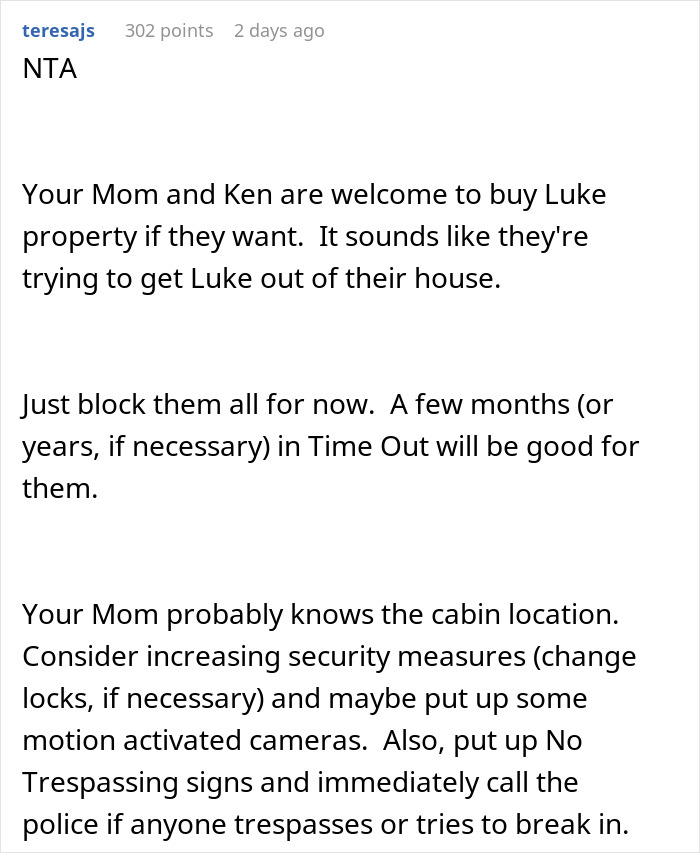Select the line Trespassing signs and immediately

click(300, 783)
